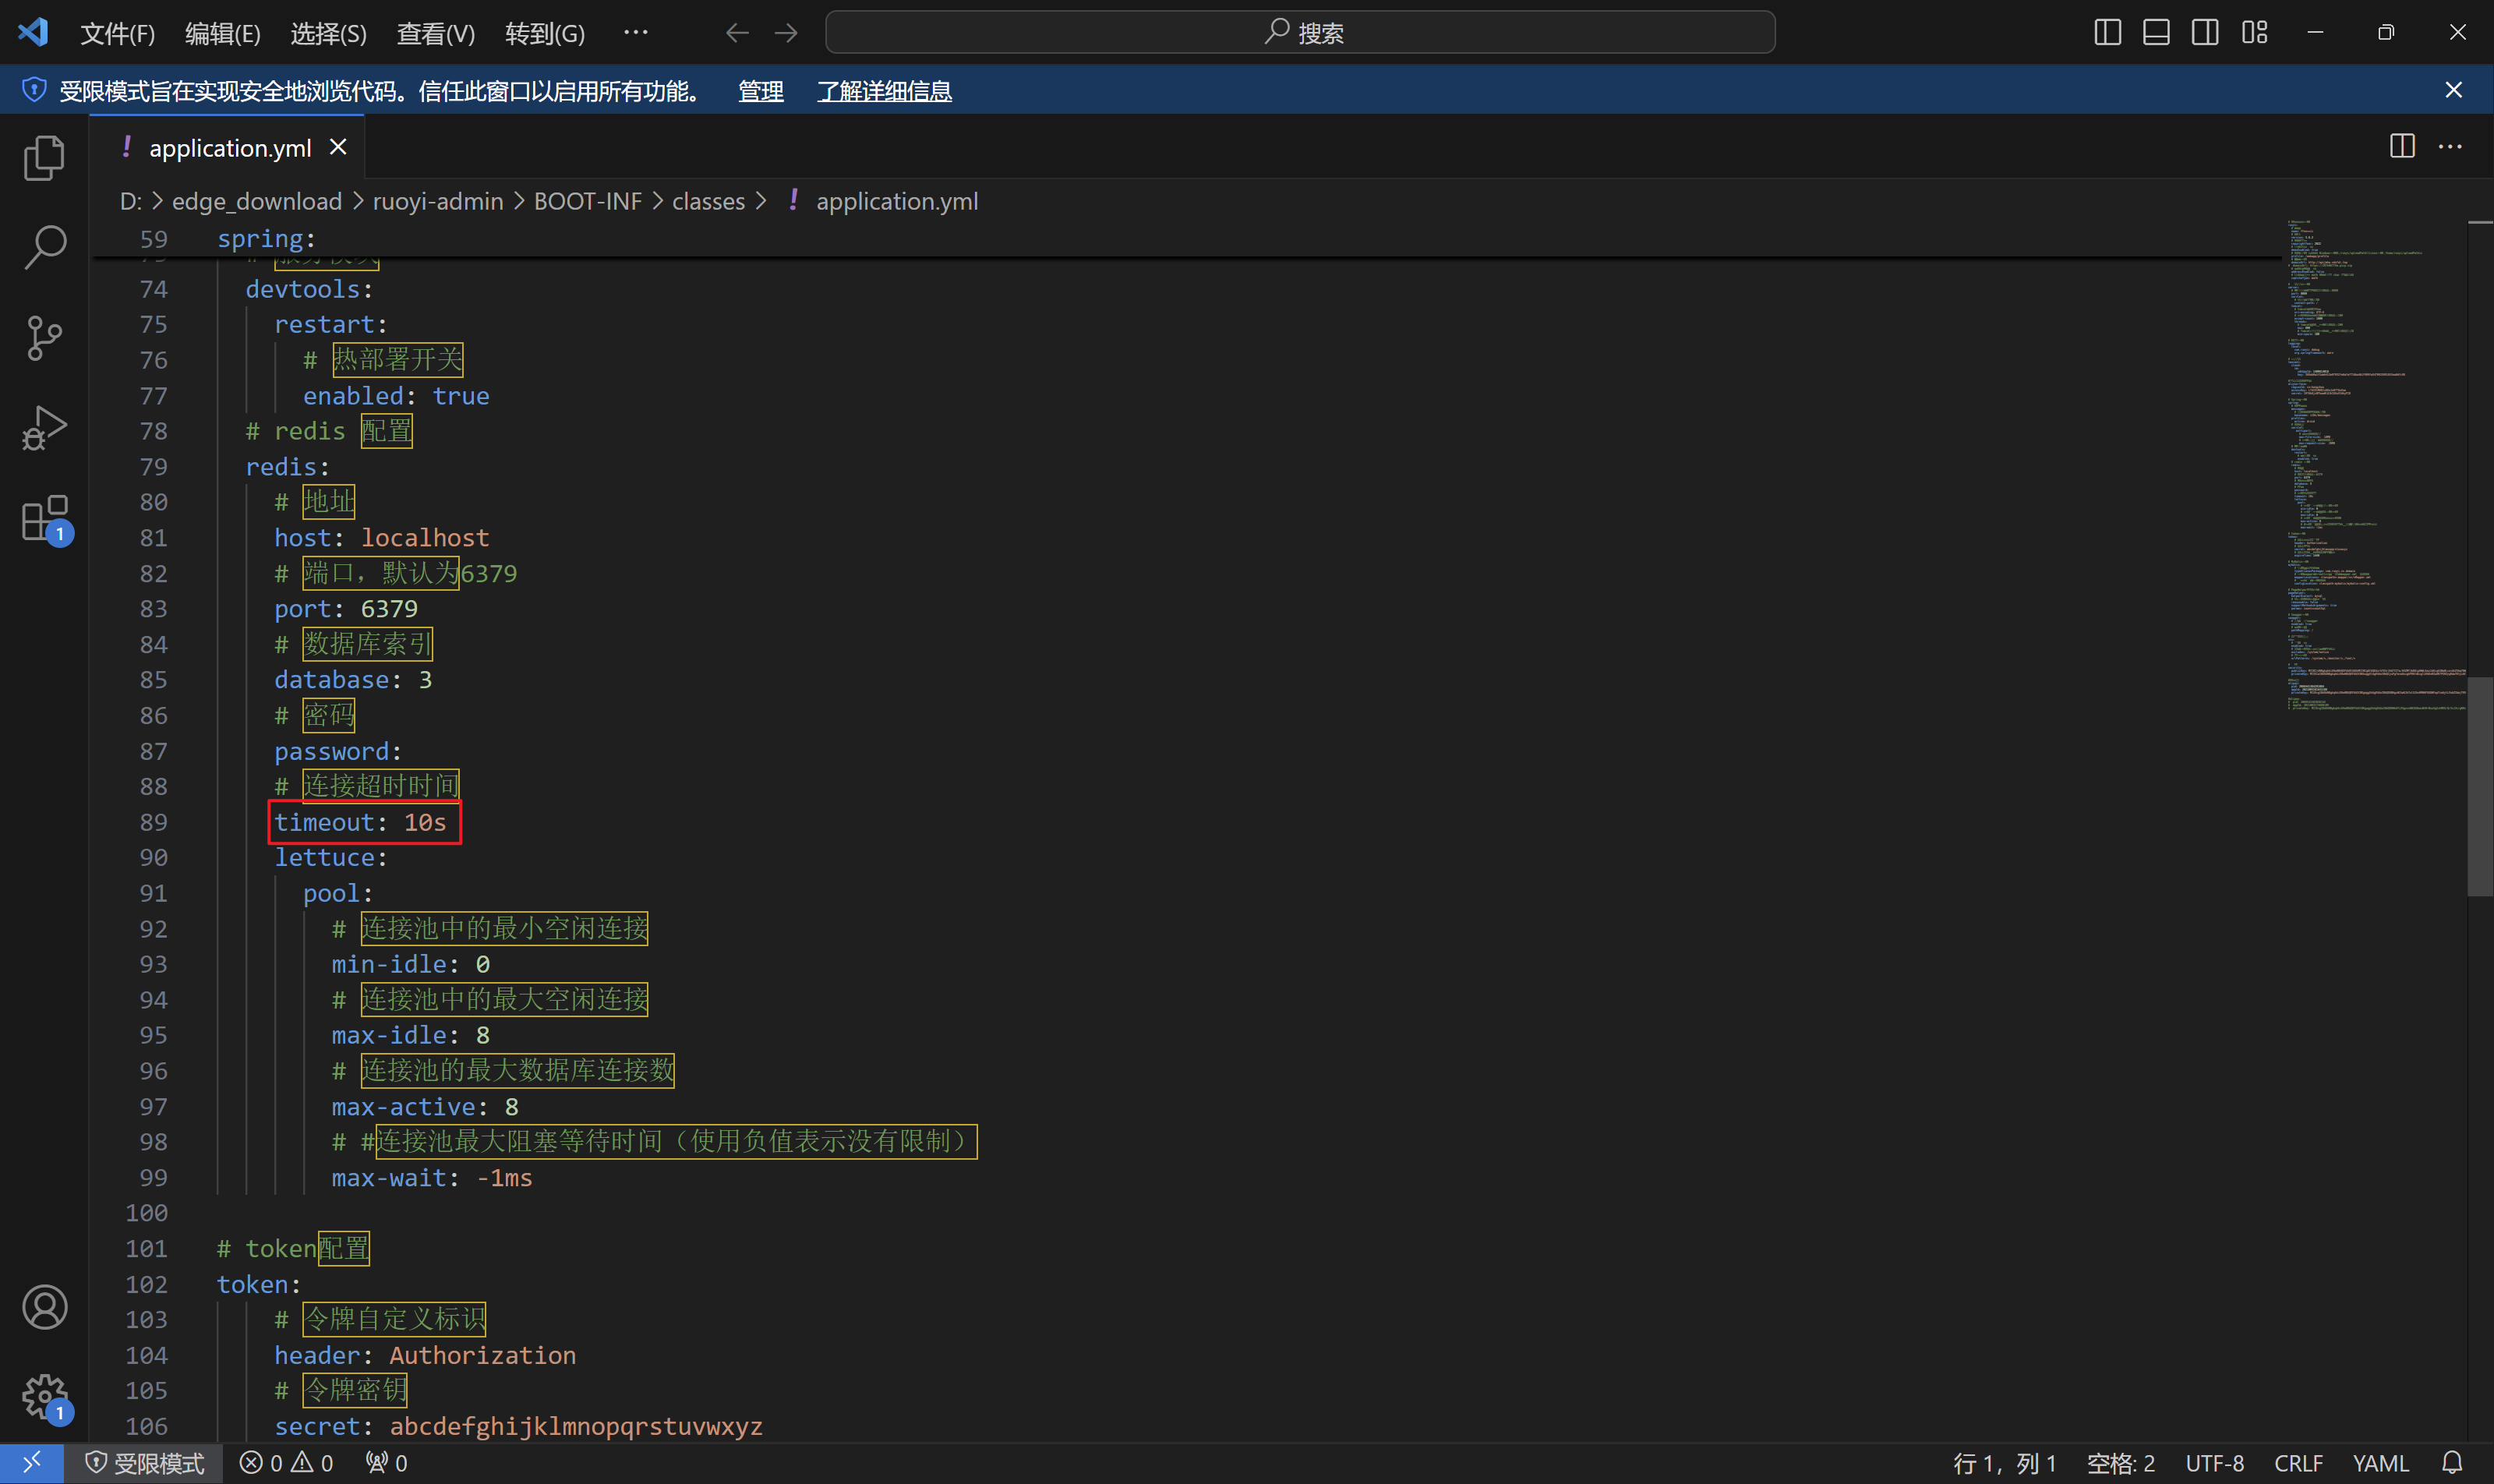The width and height of the screenshot is (2494, 1484).
Task: Click the sticky spring: header line
Action: click(266, 239)
